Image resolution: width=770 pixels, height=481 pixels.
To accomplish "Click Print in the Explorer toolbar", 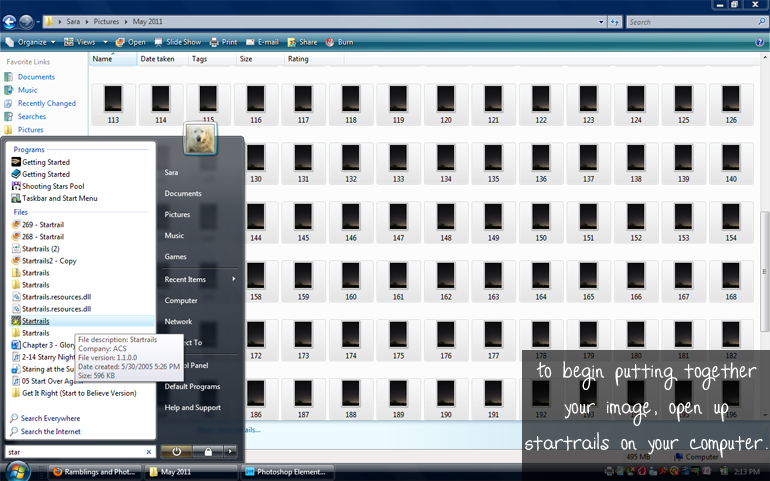I will tap(223, 42).
